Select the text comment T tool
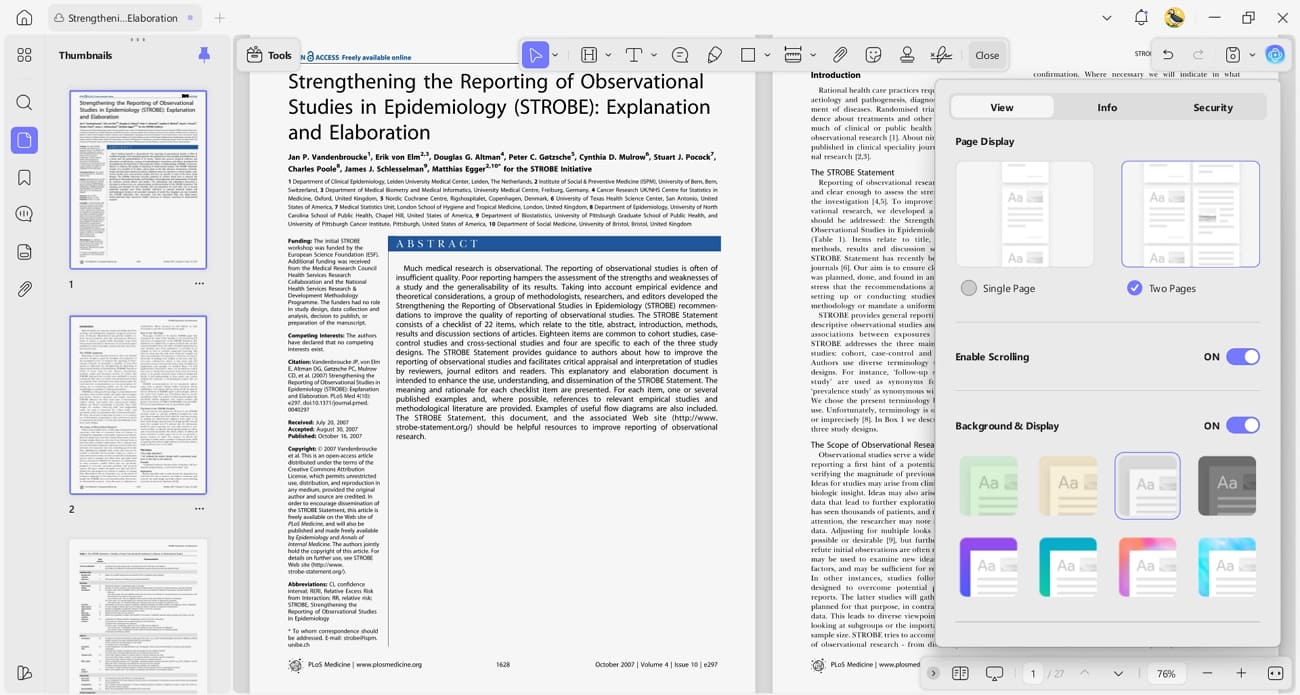Viewport: 1300px width, 695px height. pos(633,55)
